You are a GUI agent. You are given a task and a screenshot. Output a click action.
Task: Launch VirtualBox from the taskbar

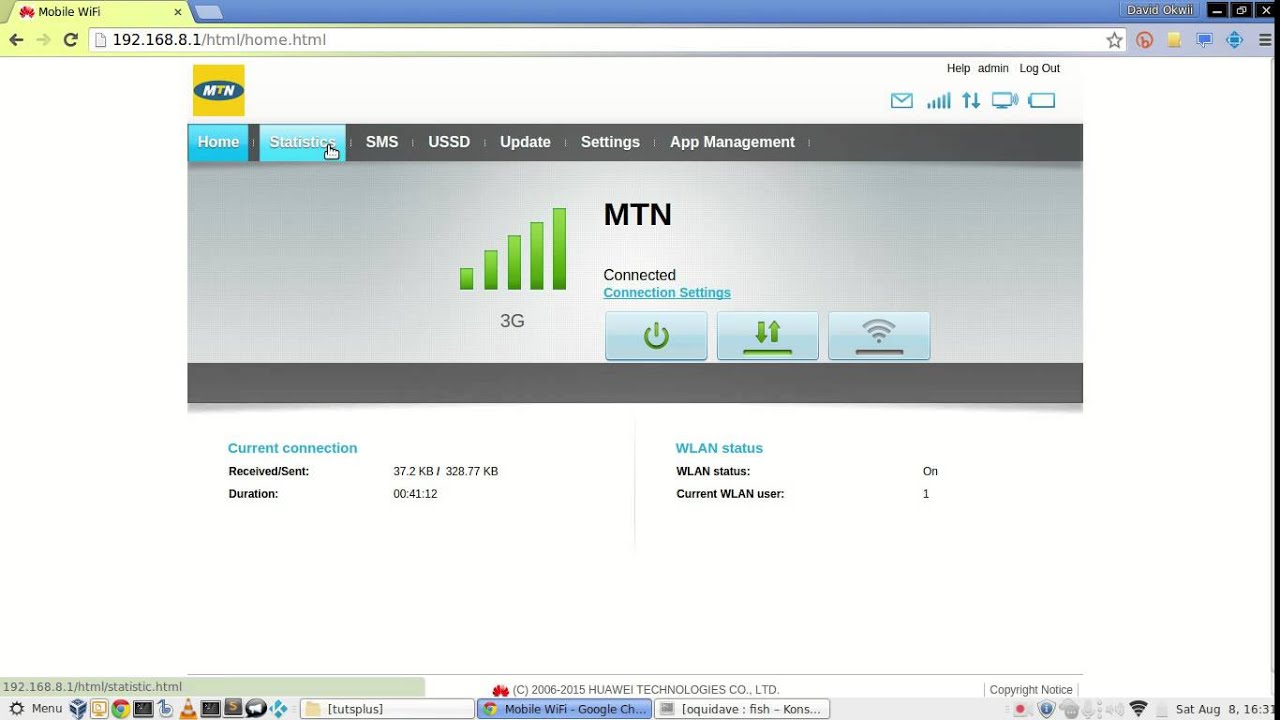78,709
